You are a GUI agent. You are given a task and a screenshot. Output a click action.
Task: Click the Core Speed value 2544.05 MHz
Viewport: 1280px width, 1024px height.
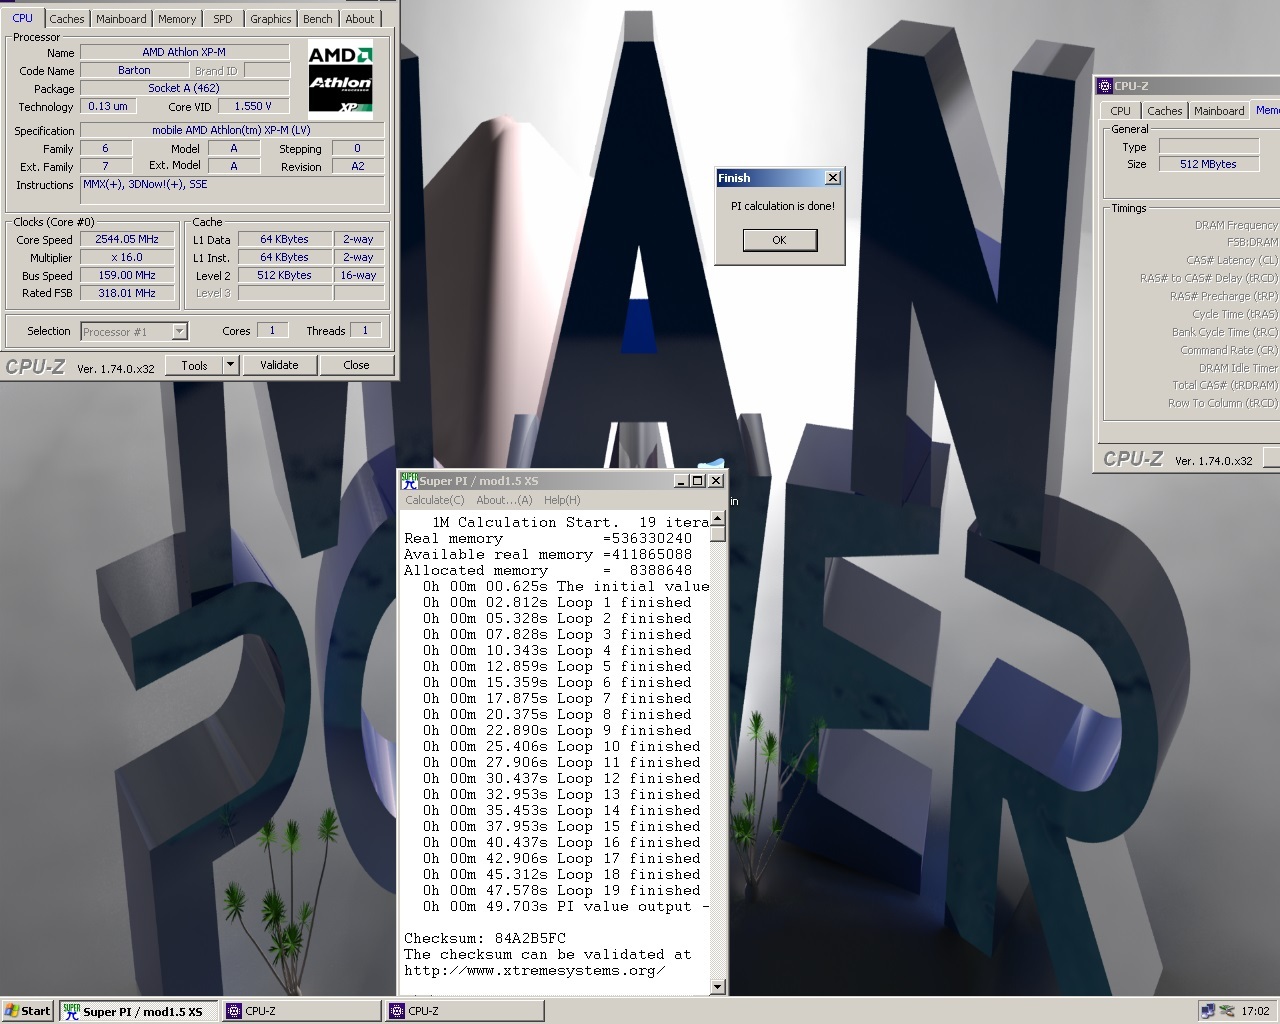(127, 240)
